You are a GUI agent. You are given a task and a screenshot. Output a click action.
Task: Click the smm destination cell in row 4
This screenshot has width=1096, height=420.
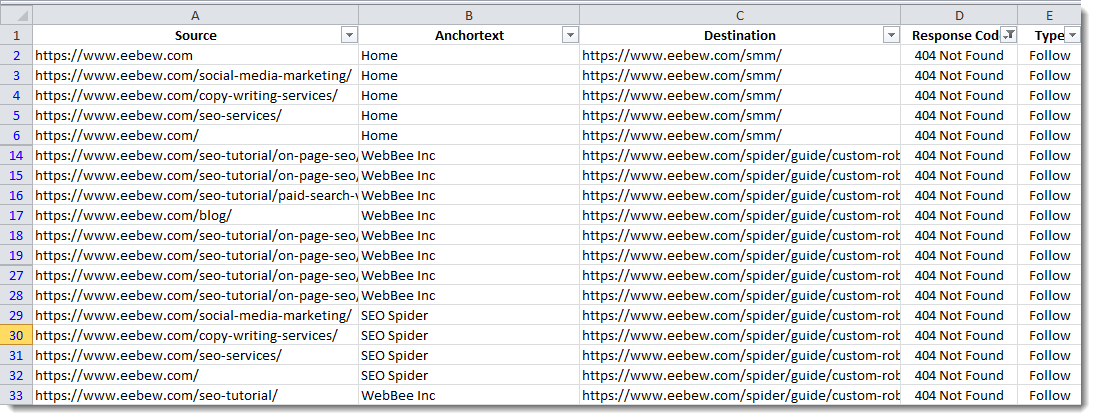740,96
